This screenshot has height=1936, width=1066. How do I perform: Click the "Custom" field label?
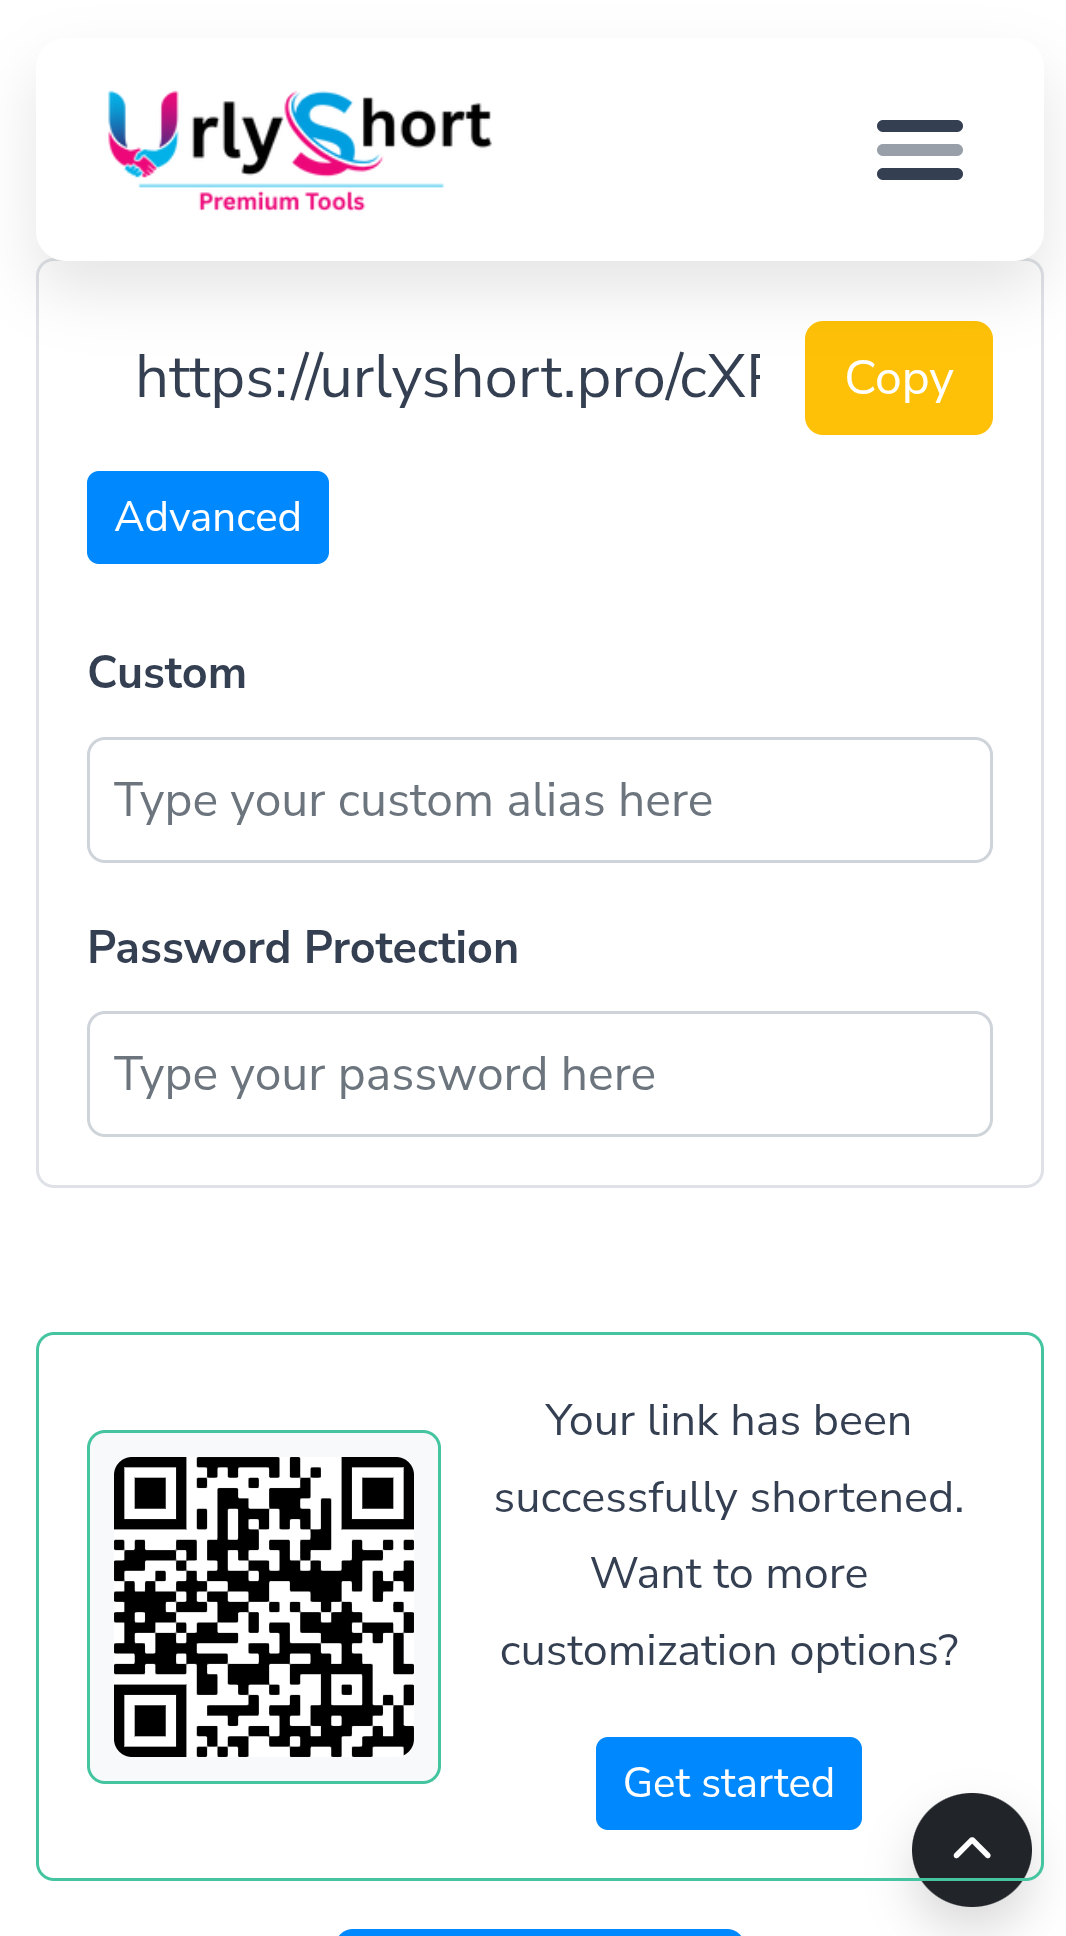(167, 673)
